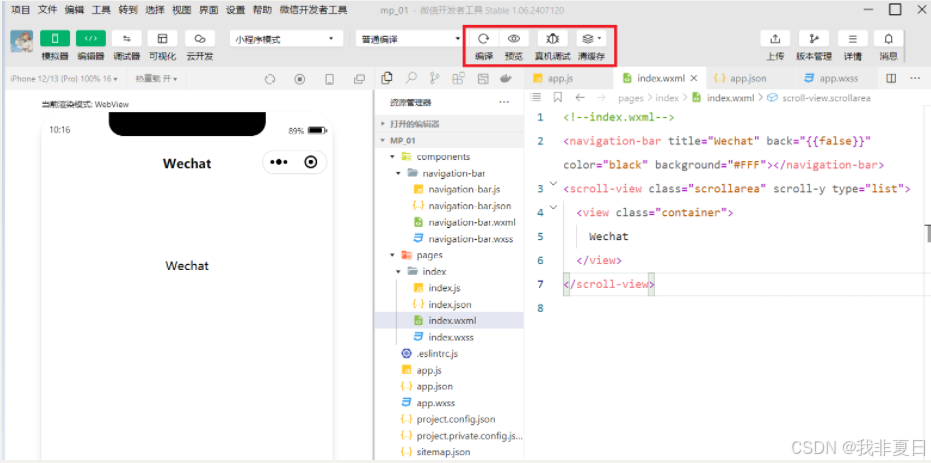Viewport: 931px width, 463px height.
Task: Collapse the MP_01 project root
Action: [x=449, y=141]
